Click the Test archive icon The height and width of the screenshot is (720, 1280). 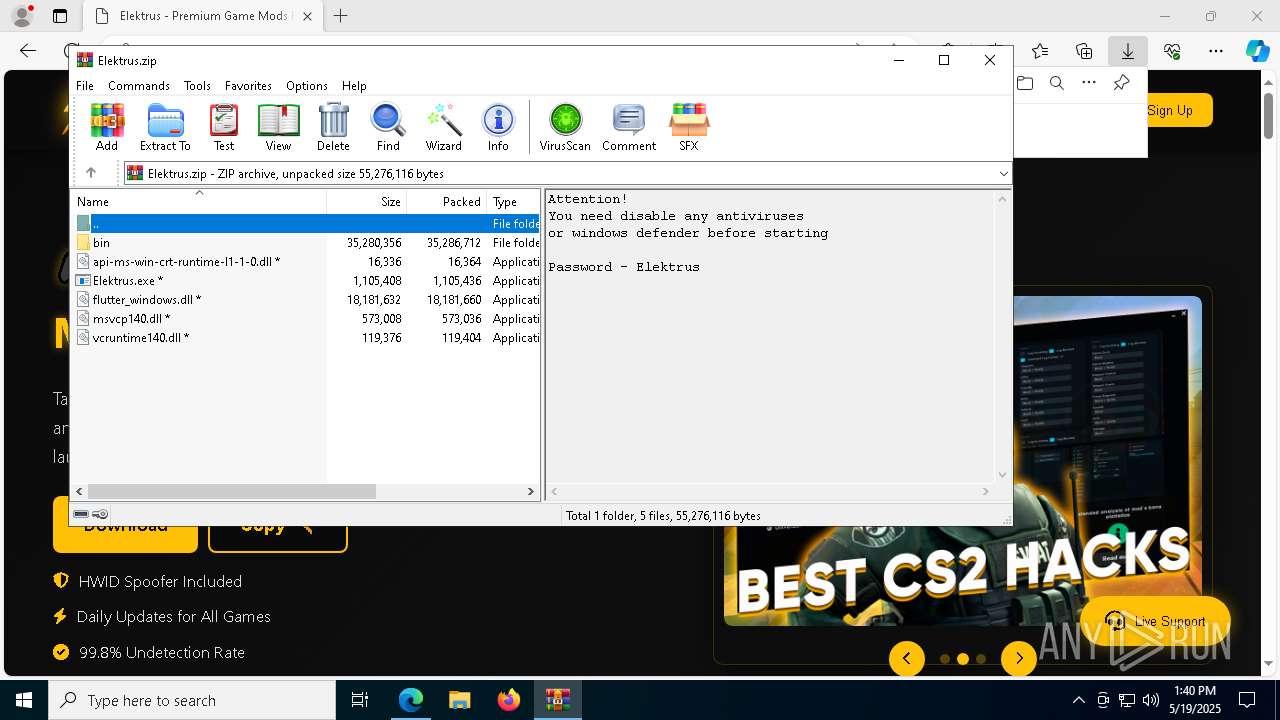click(x=224, y=127)
